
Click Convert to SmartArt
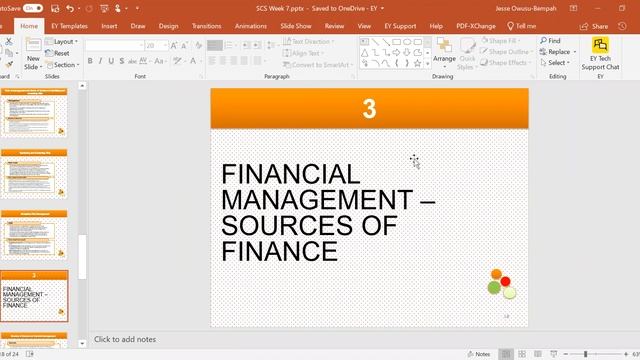coord(317,64)
